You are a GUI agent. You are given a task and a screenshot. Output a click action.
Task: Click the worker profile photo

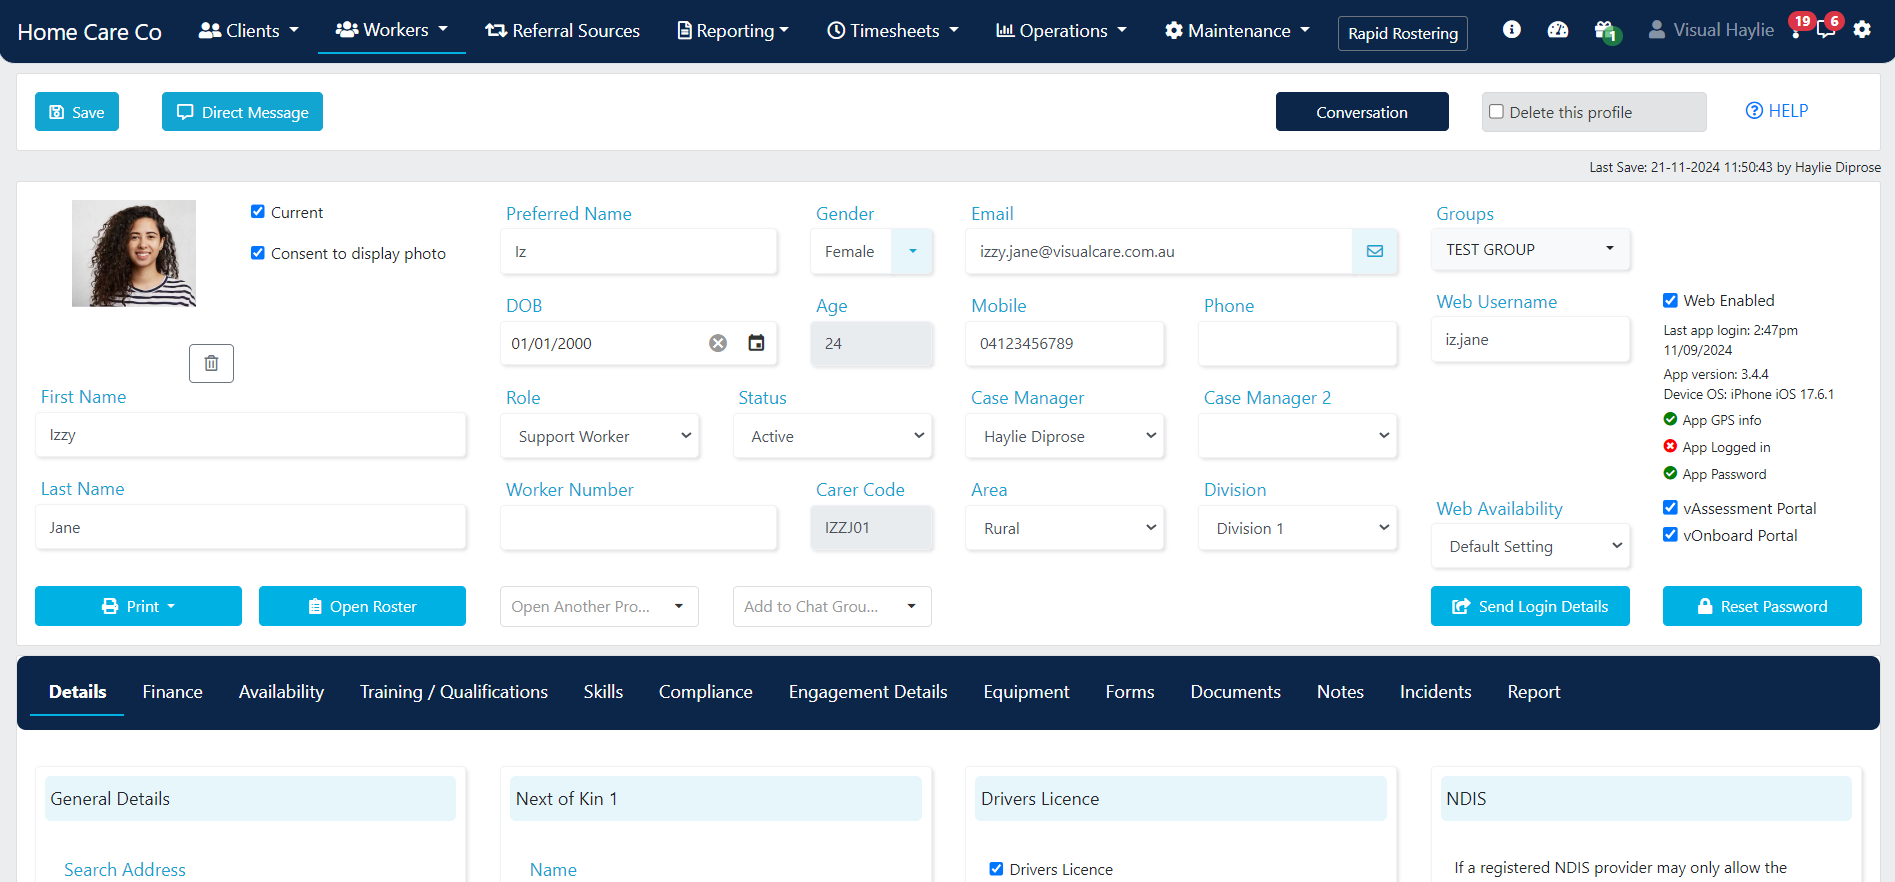click(x=134, y=253)
